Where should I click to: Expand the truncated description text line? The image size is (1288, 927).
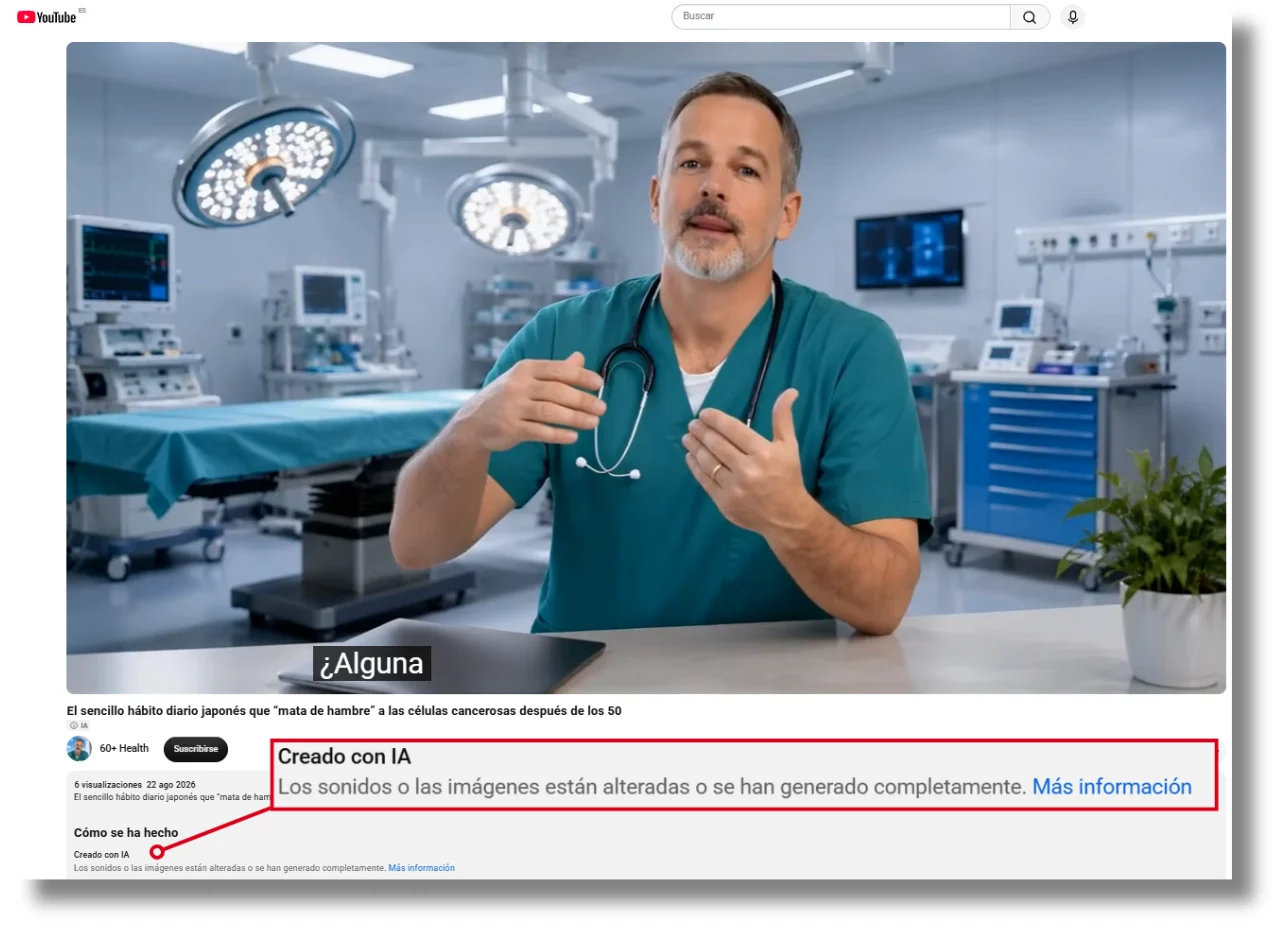click(x=172, y=797)
